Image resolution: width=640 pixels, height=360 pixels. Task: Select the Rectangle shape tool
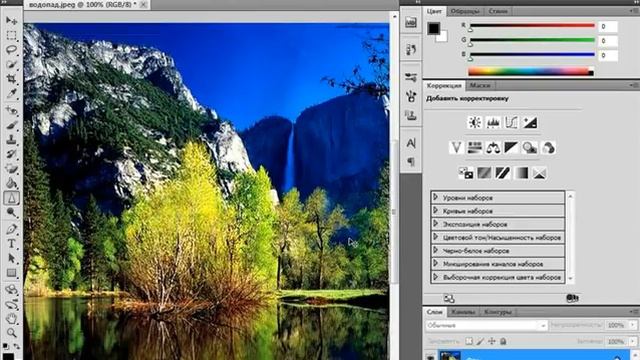click(11, 273)
